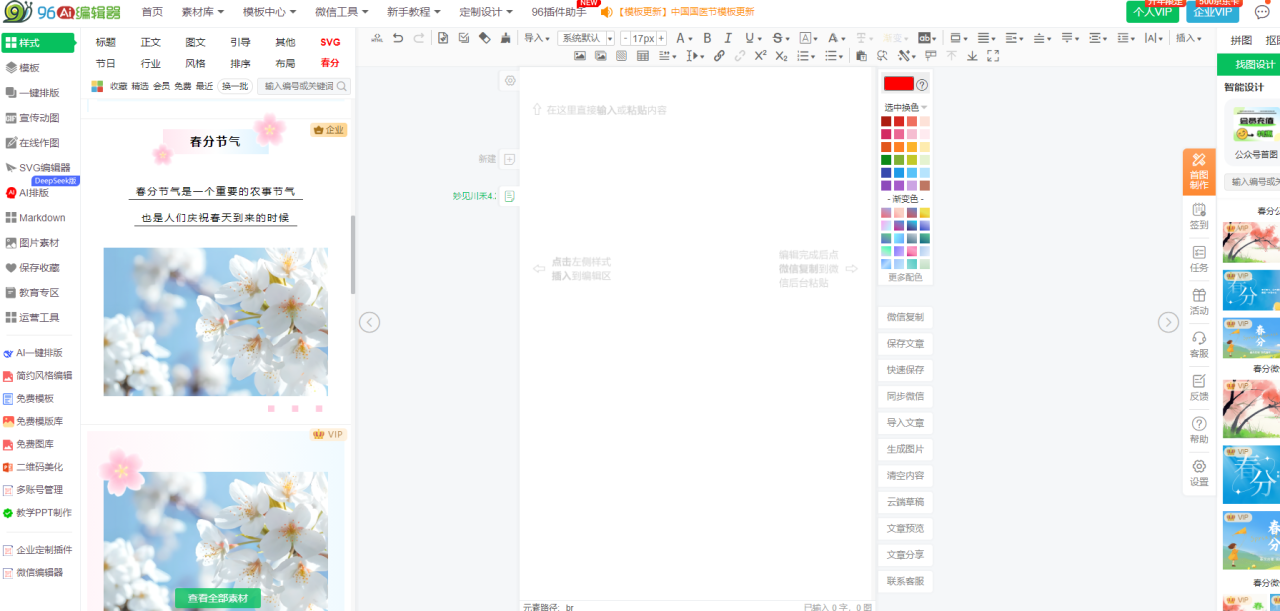Click the style search input field
This screenshot has height=611, width=1280.
pos(298,87)
